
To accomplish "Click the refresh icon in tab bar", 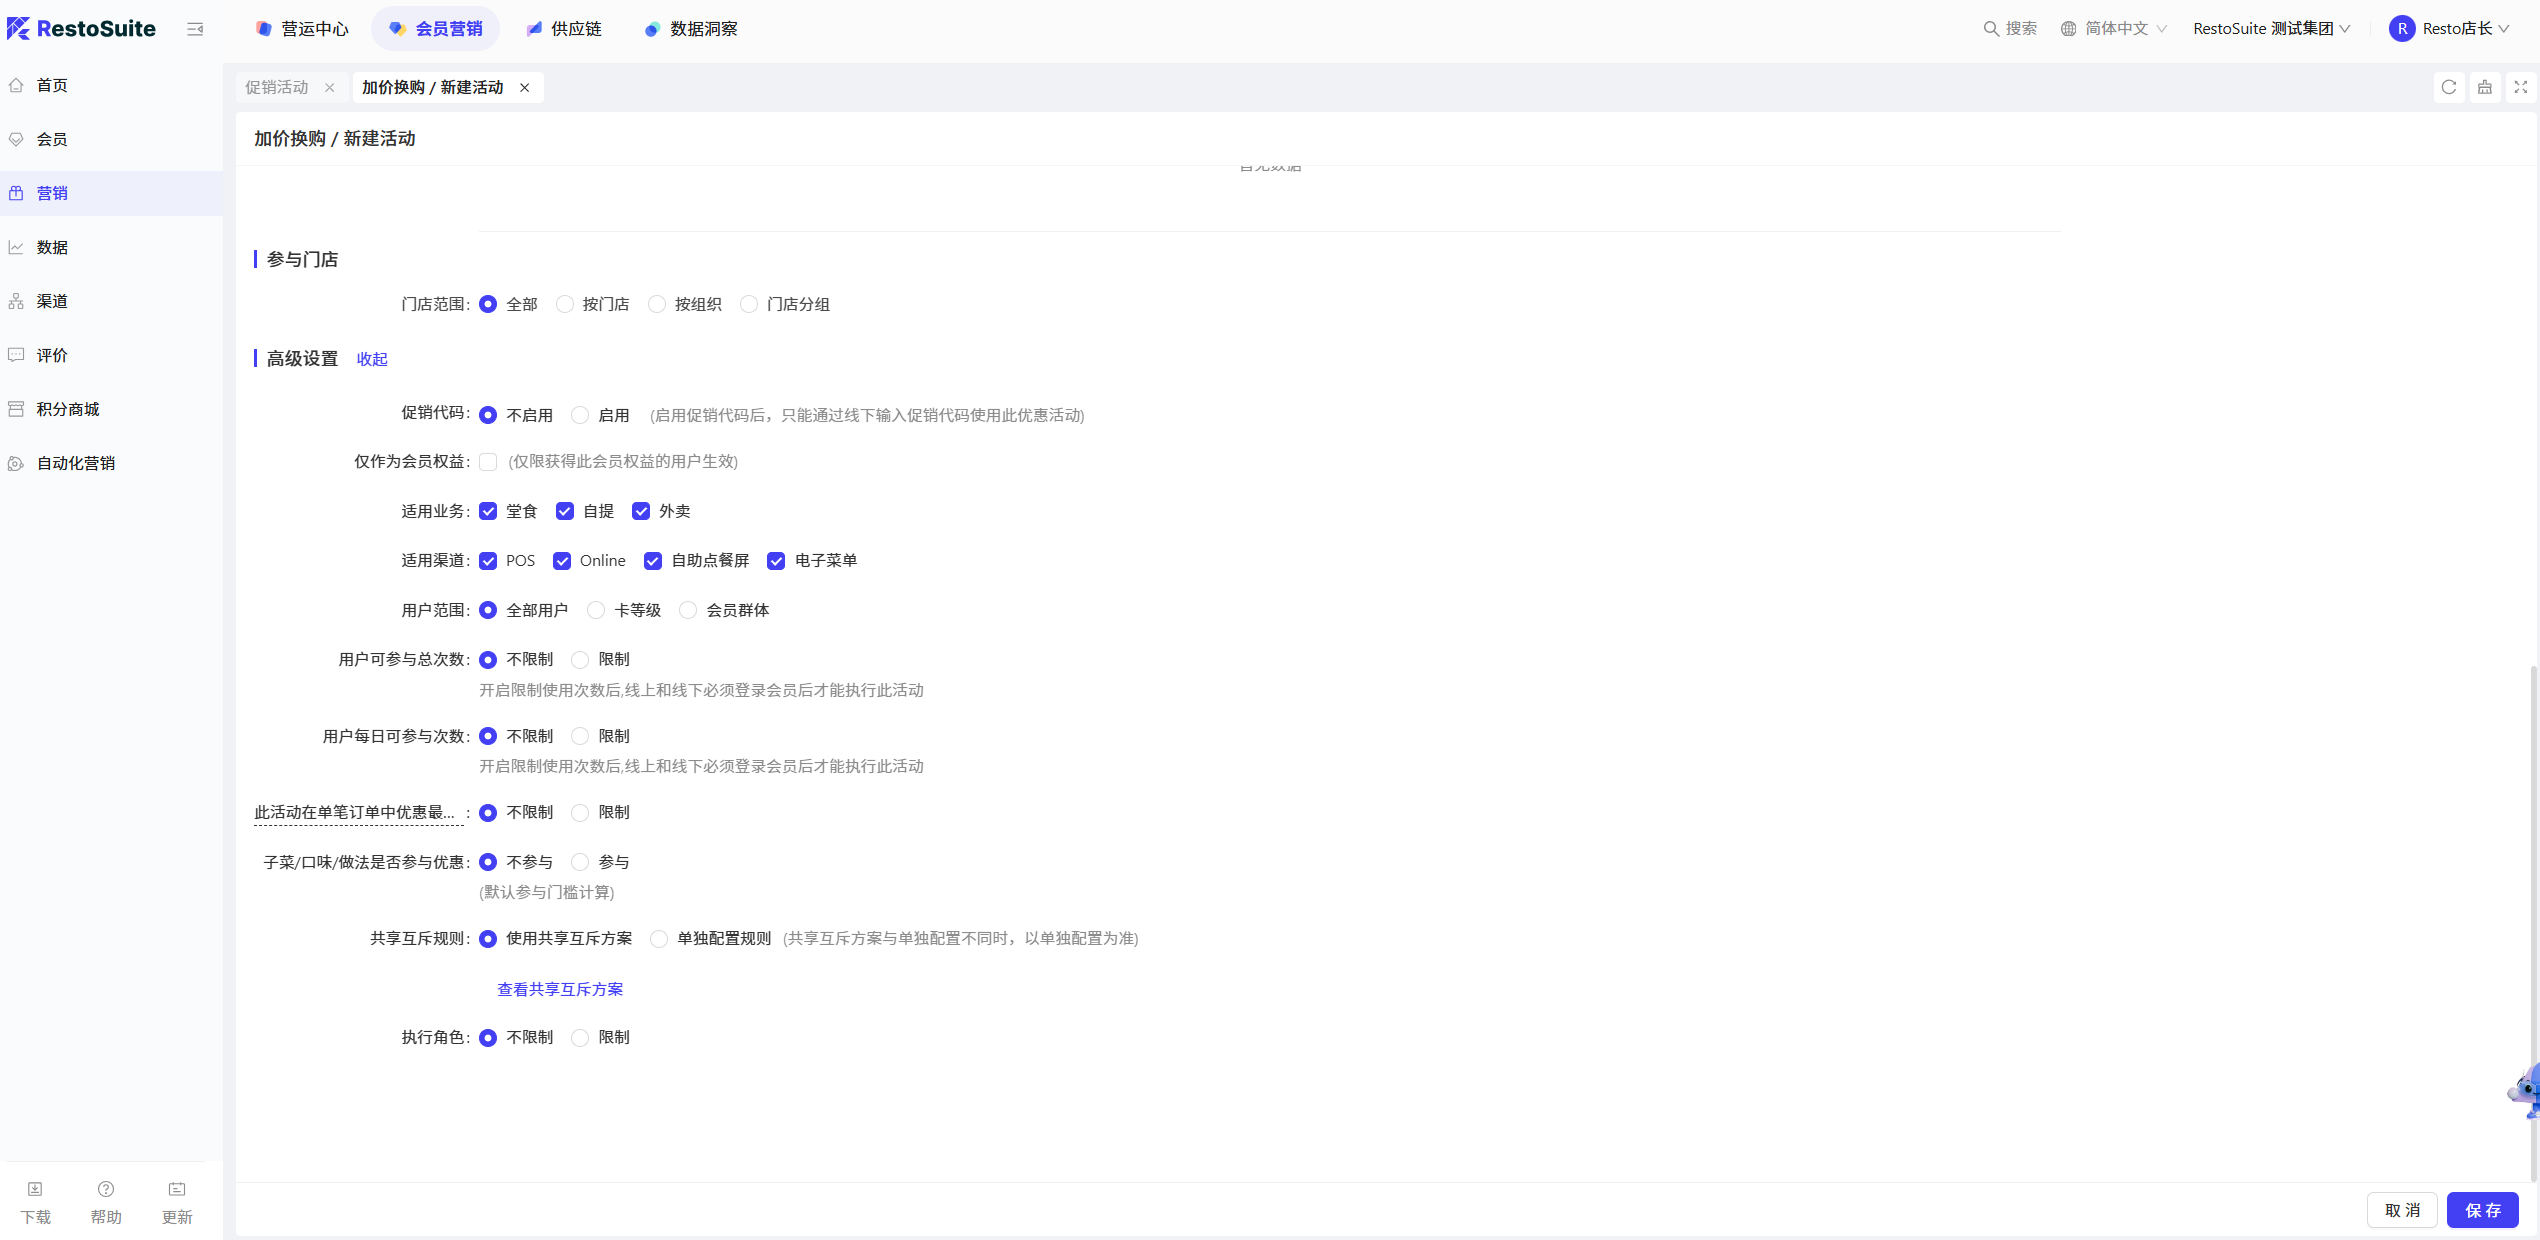I will tap(2449, 87).
